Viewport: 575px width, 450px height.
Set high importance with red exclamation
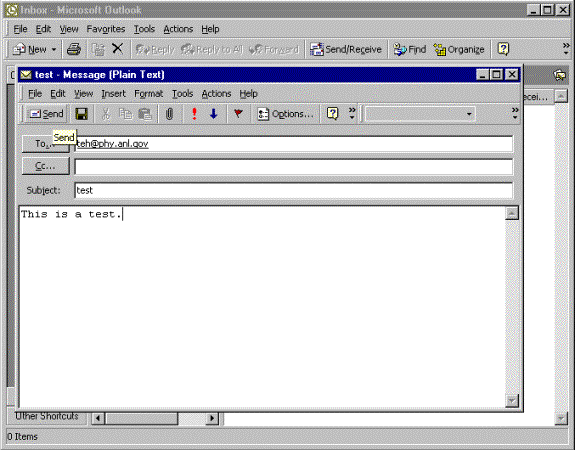coord(194,114)
